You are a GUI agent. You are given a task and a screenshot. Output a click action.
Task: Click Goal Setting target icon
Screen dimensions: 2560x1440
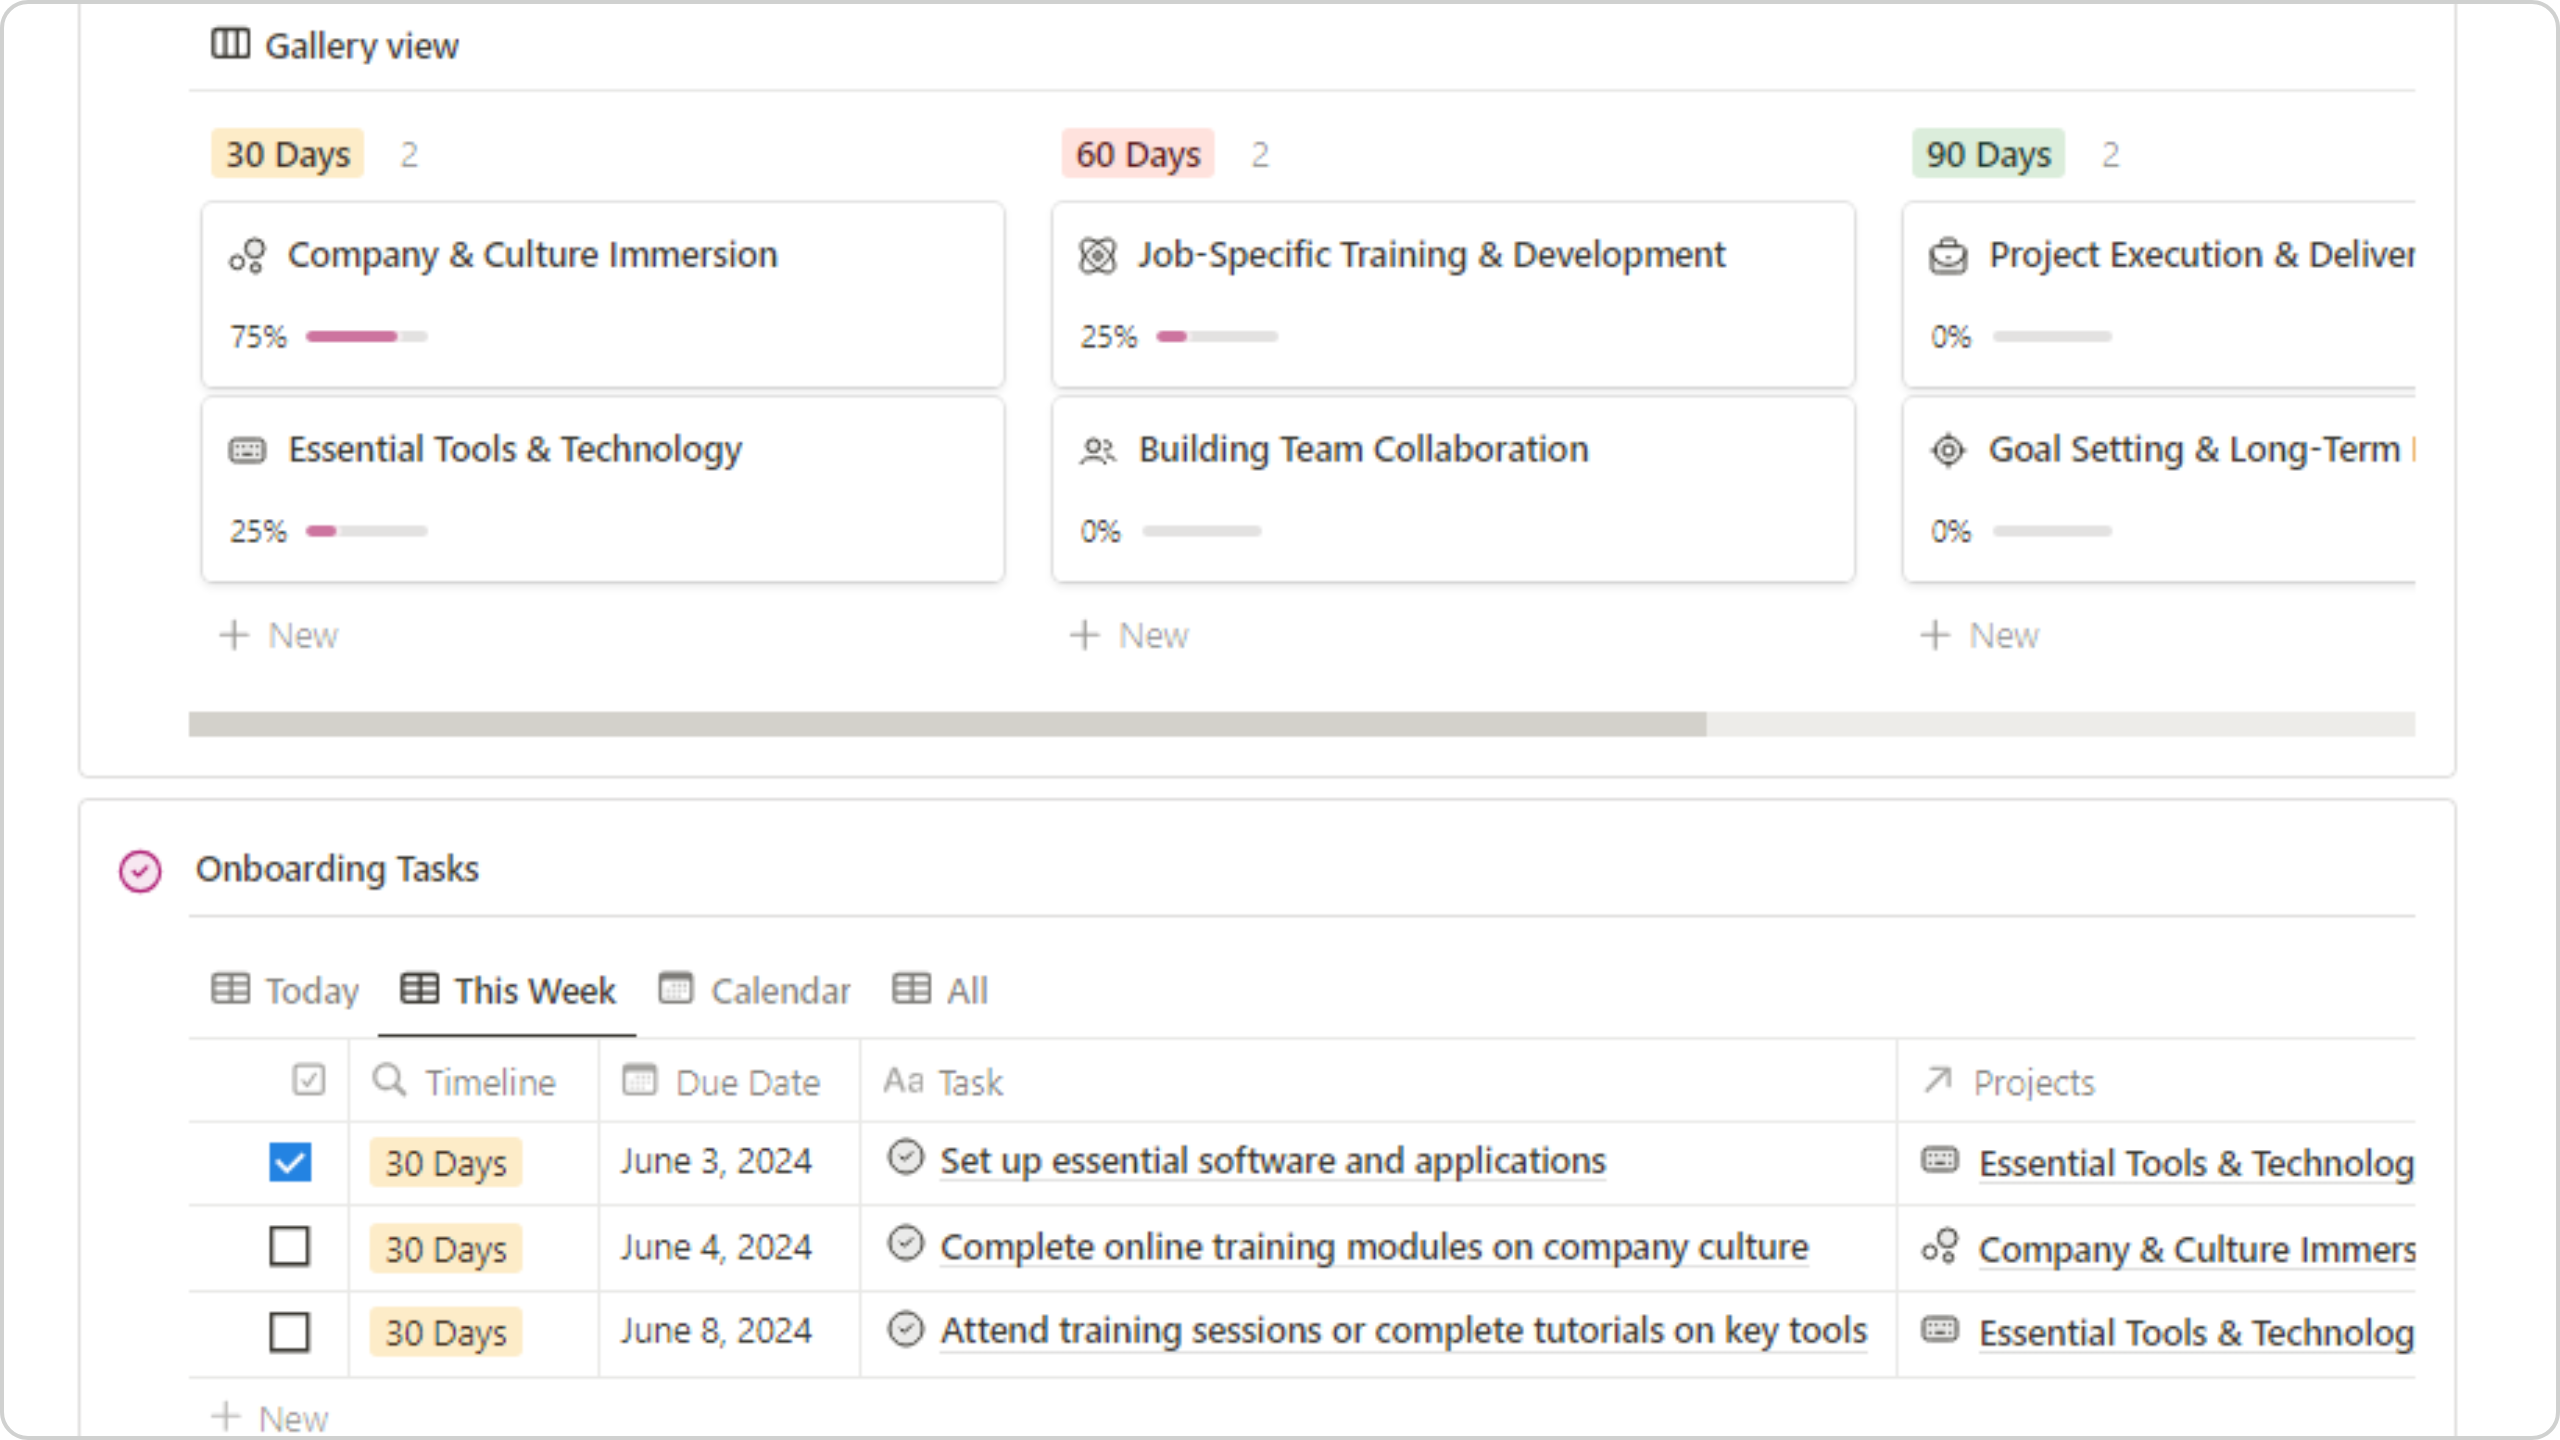(1947, 451)
